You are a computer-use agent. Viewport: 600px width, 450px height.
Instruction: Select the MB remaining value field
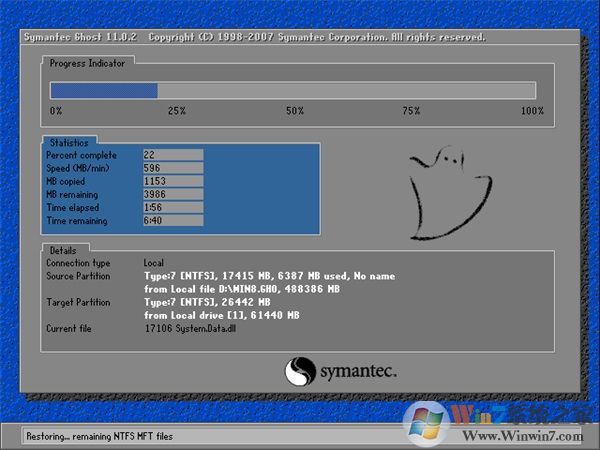pos(172,194)
